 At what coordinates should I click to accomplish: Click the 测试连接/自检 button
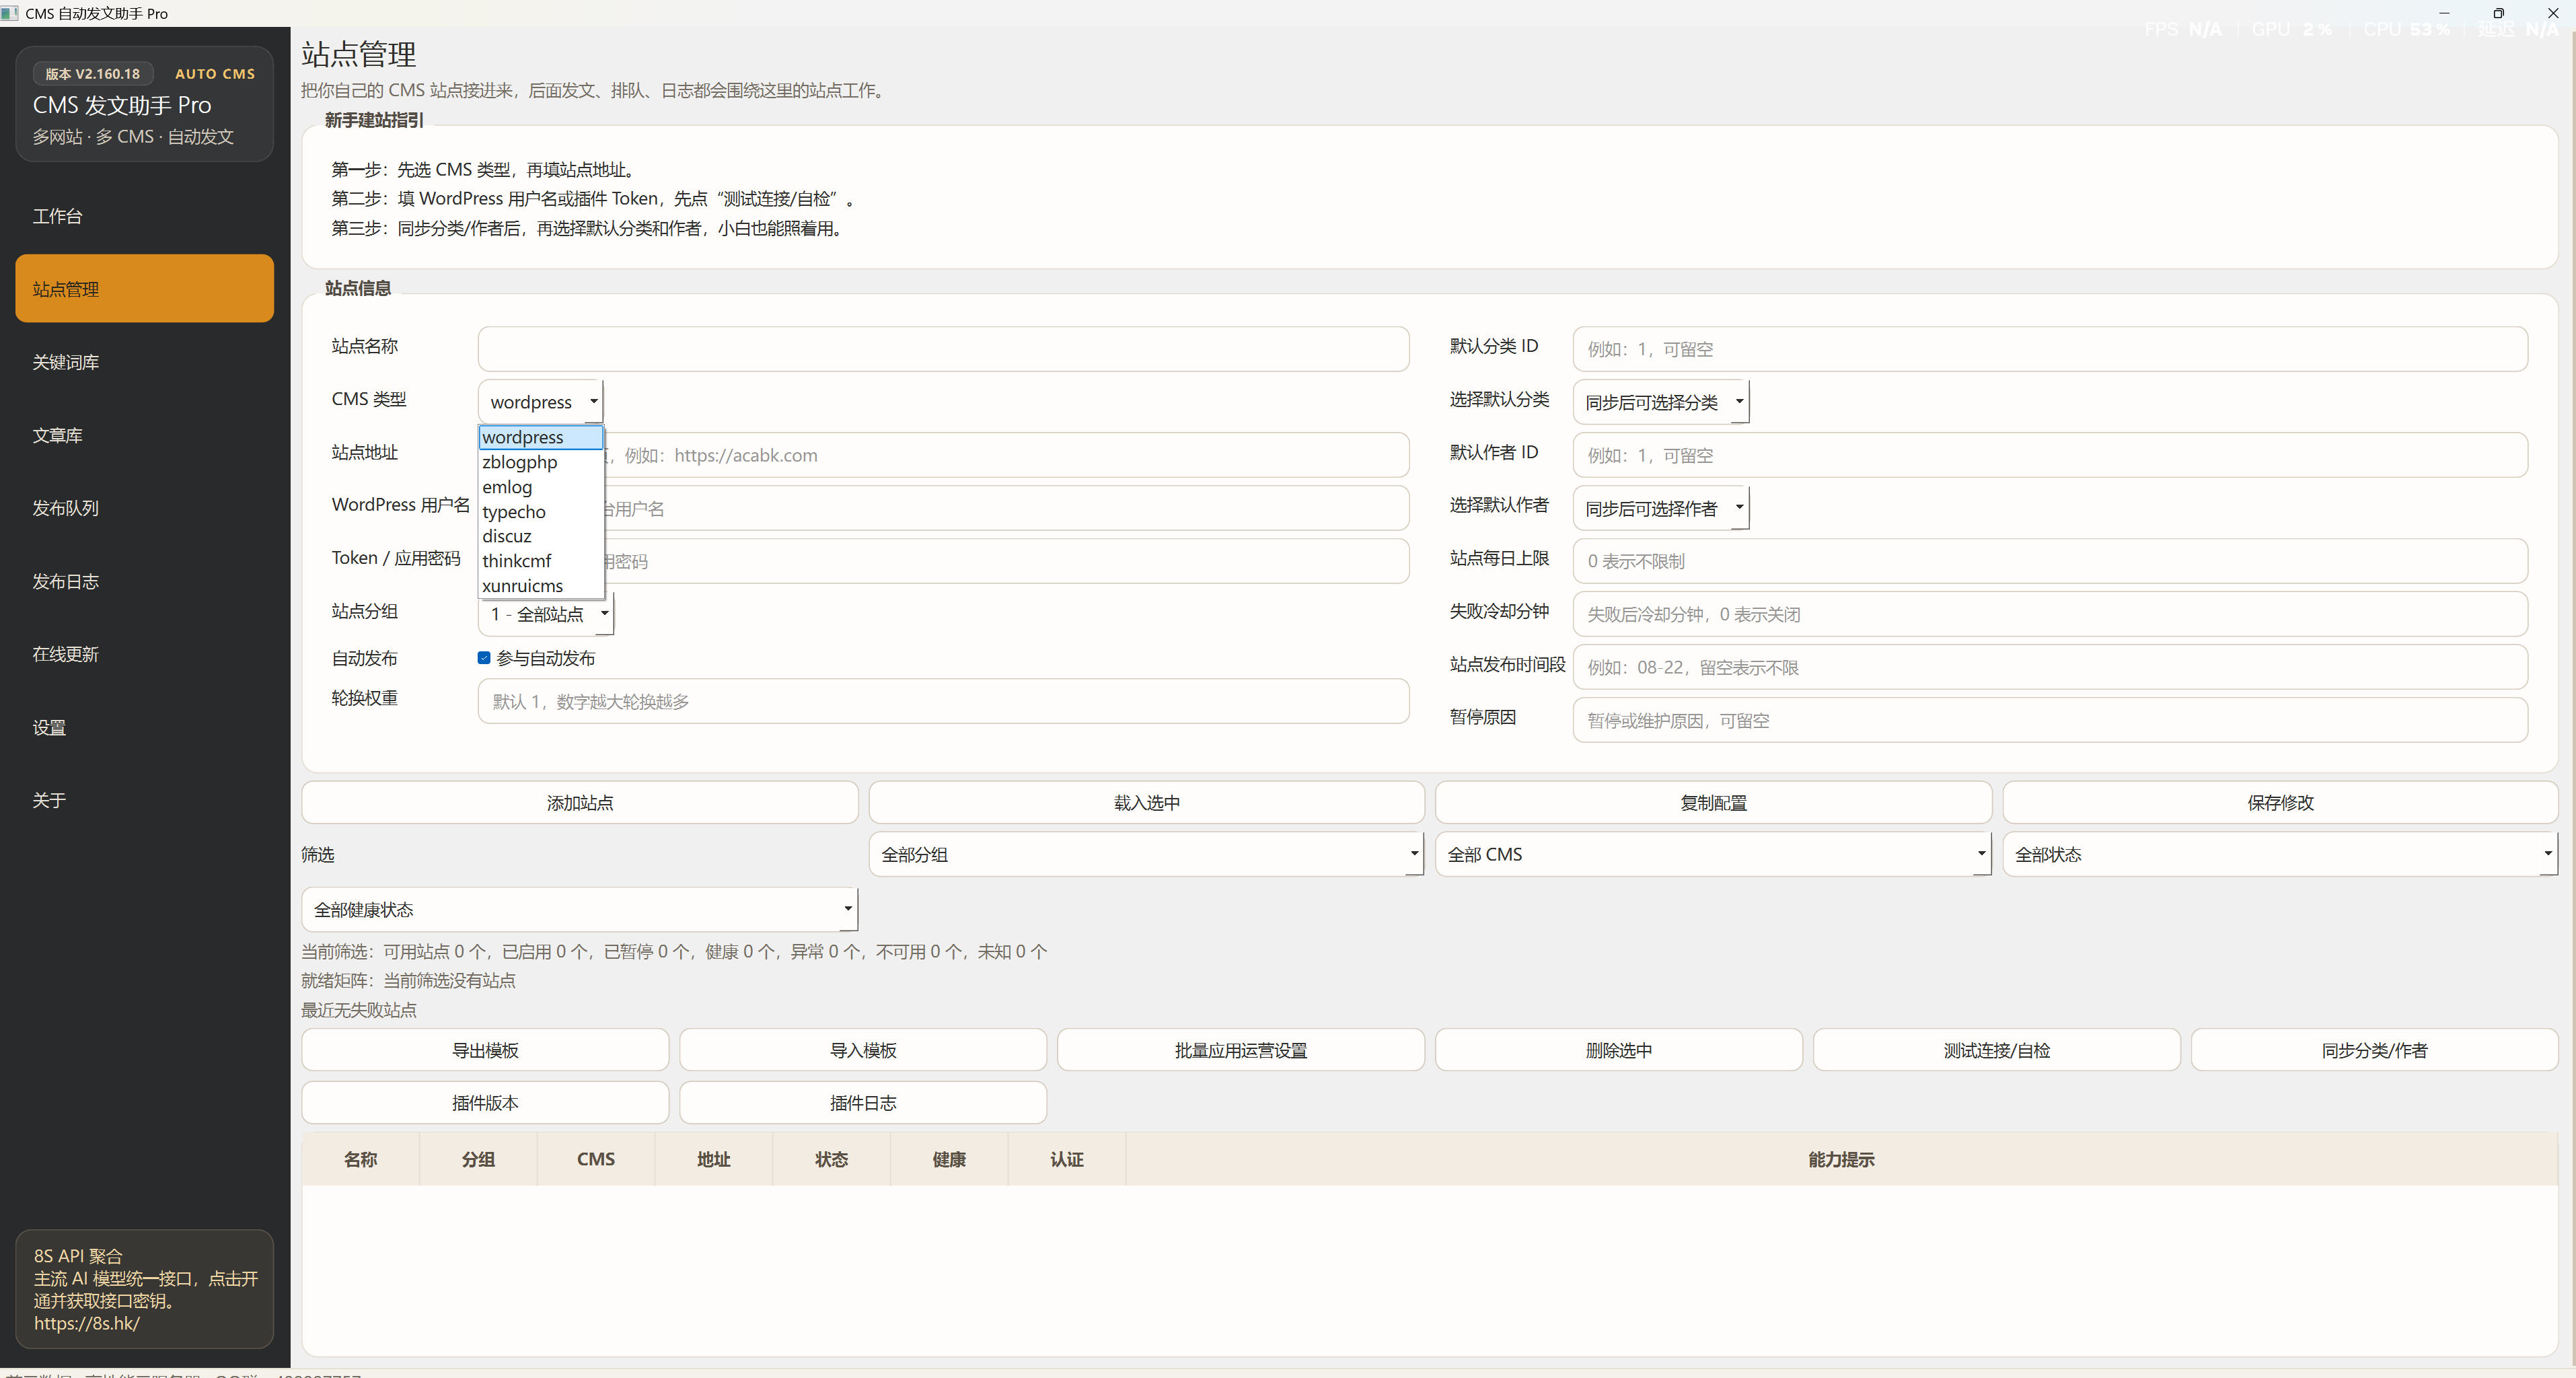coord(1997,1050)
